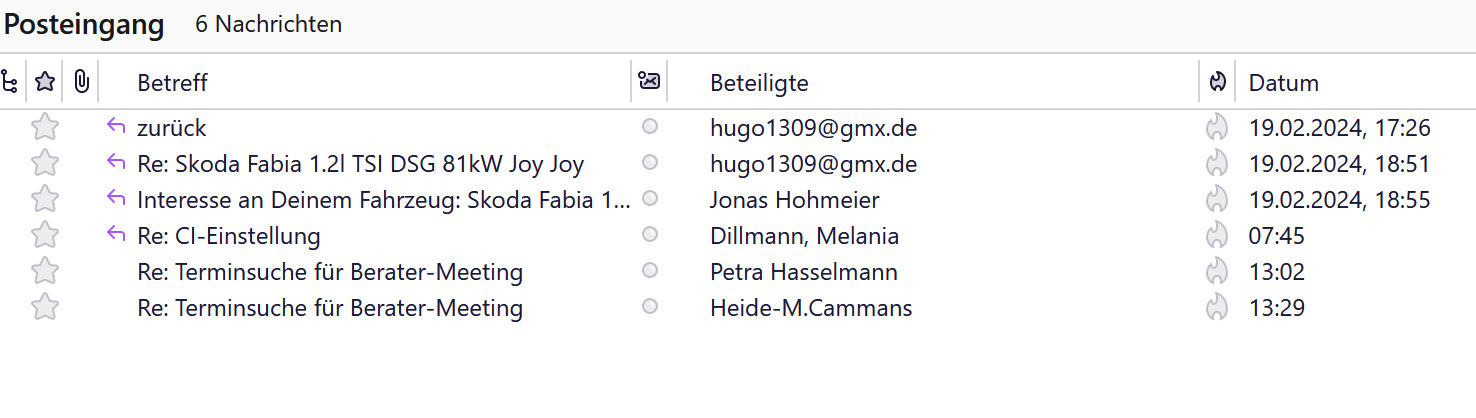
Task: Click the read status column header icon
Action: pos(649,81)
